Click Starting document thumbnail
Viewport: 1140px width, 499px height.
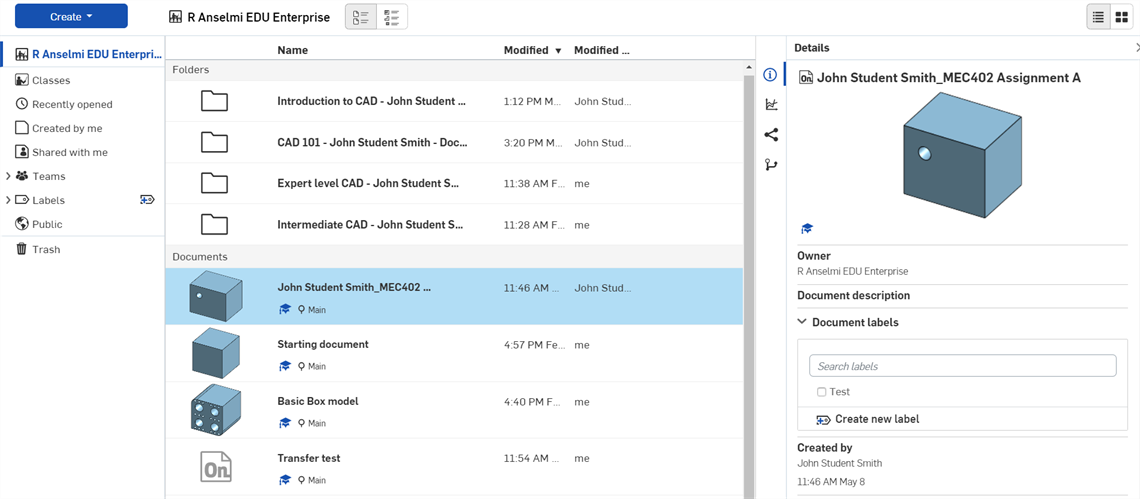(215, 353)
